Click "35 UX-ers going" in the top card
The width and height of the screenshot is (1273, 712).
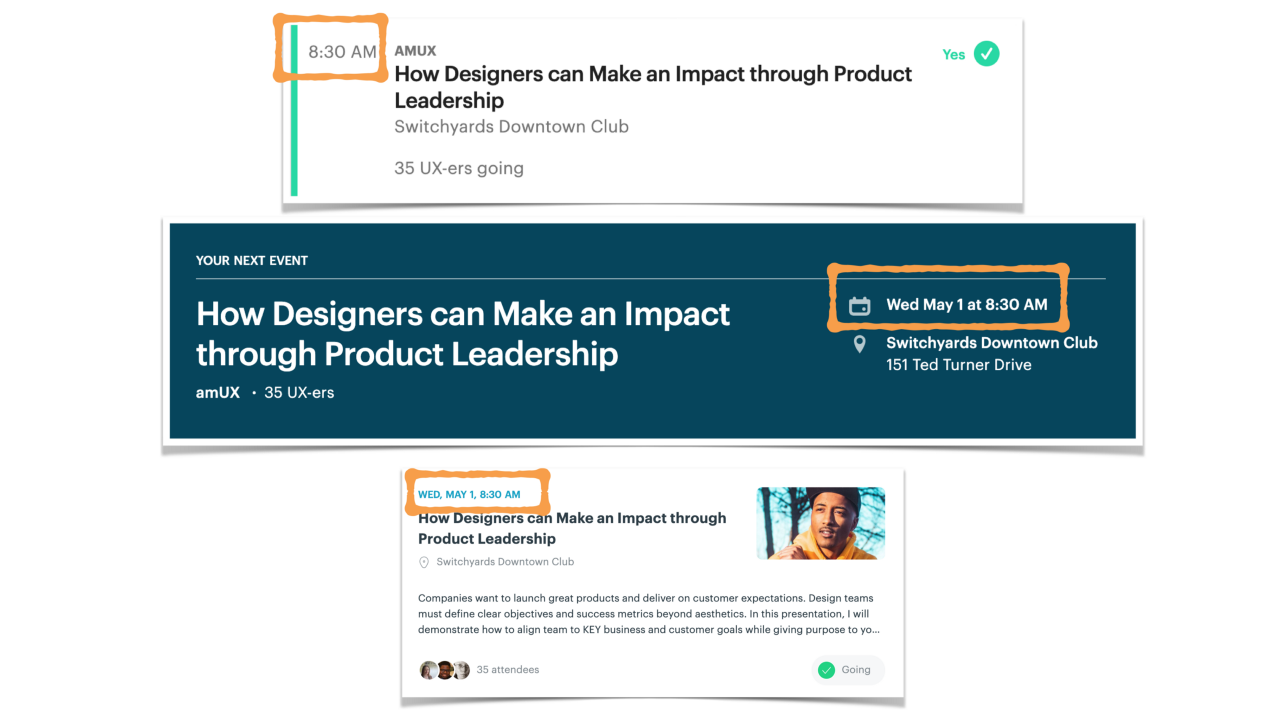[x=458, y=168]
